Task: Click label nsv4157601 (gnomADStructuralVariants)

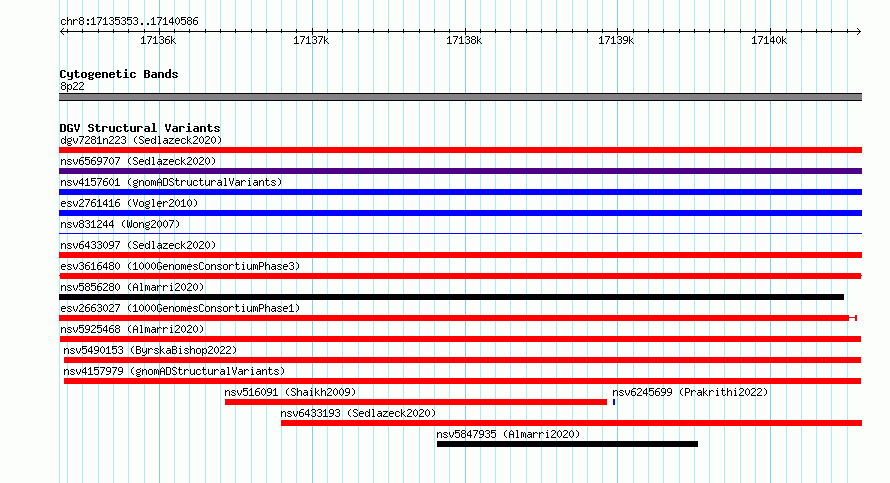Action: pos(171,182)
